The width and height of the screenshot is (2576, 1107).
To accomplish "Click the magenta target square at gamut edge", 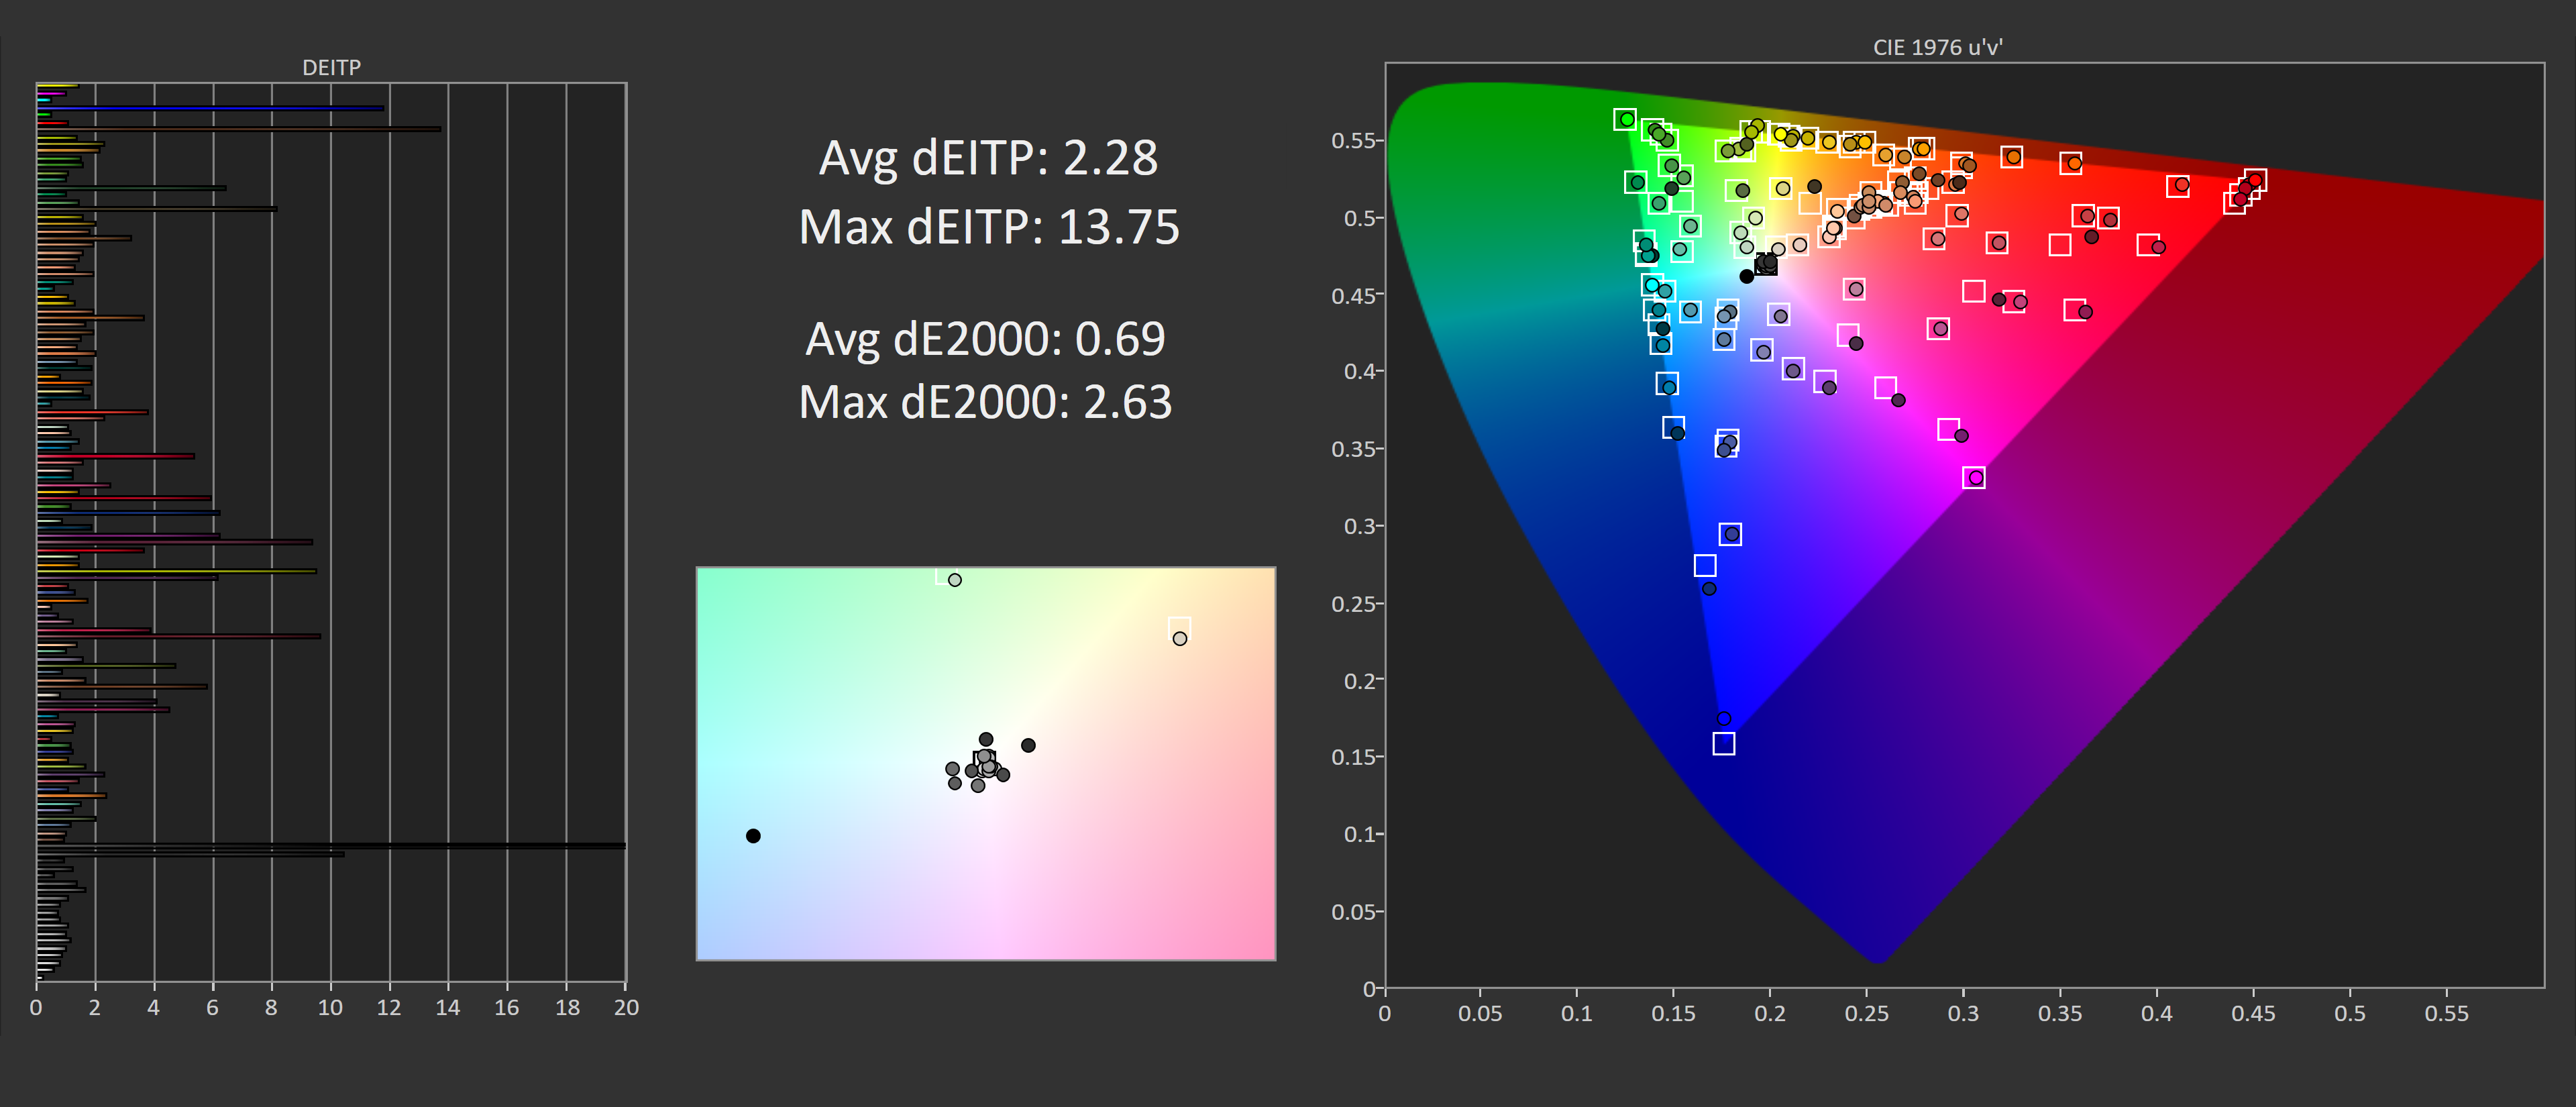I will (1974, 478).
